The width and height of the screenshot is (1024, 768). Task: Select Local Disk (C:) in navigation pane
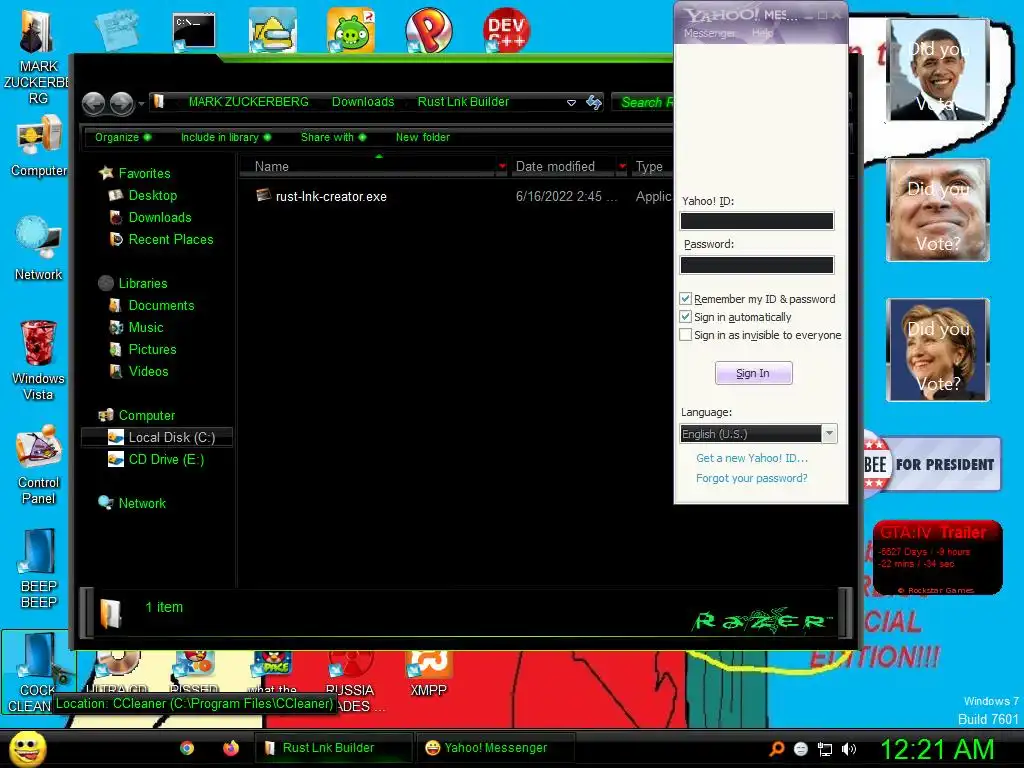pyautogui.click(x=157, y=438)
